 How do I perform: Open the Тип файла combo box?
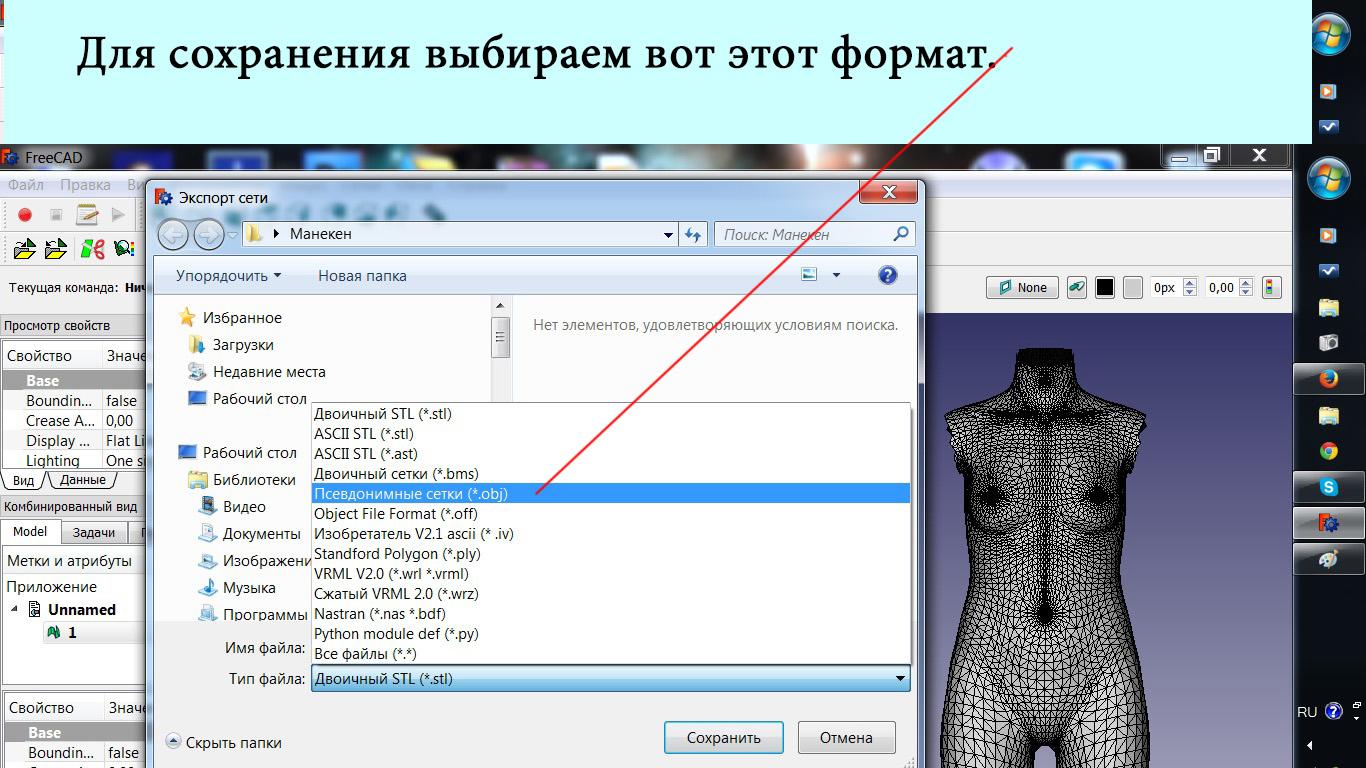pos(610,679)
